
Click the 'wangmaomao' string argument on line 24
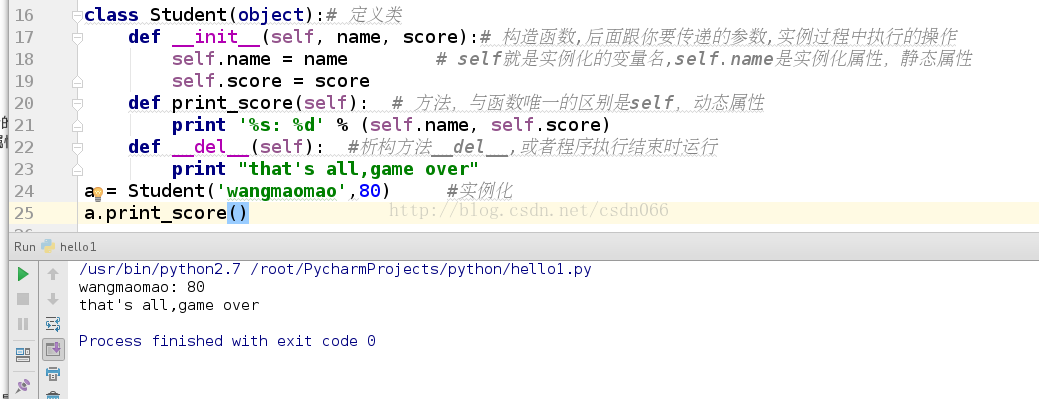[x=282, y=191]
